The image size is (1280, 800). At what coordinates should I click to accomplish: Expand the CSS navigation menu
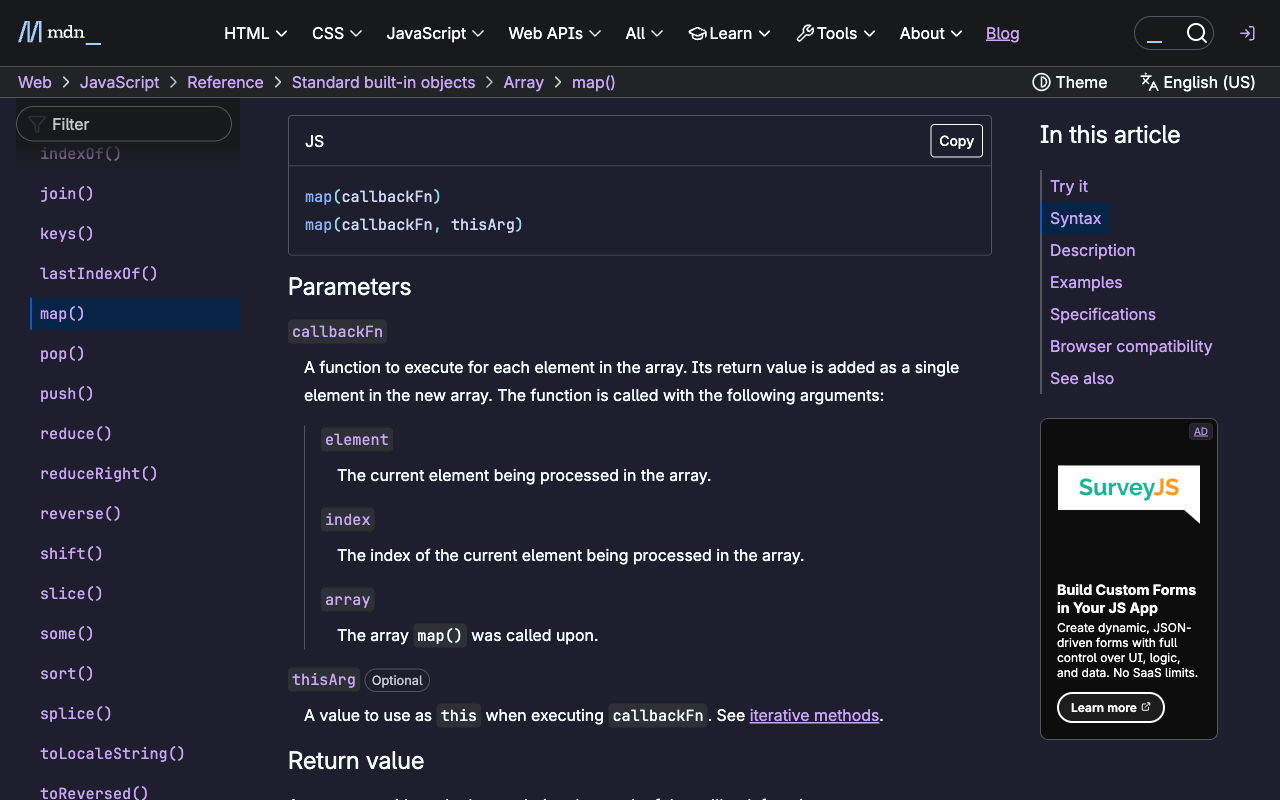[x=337, y=33]
